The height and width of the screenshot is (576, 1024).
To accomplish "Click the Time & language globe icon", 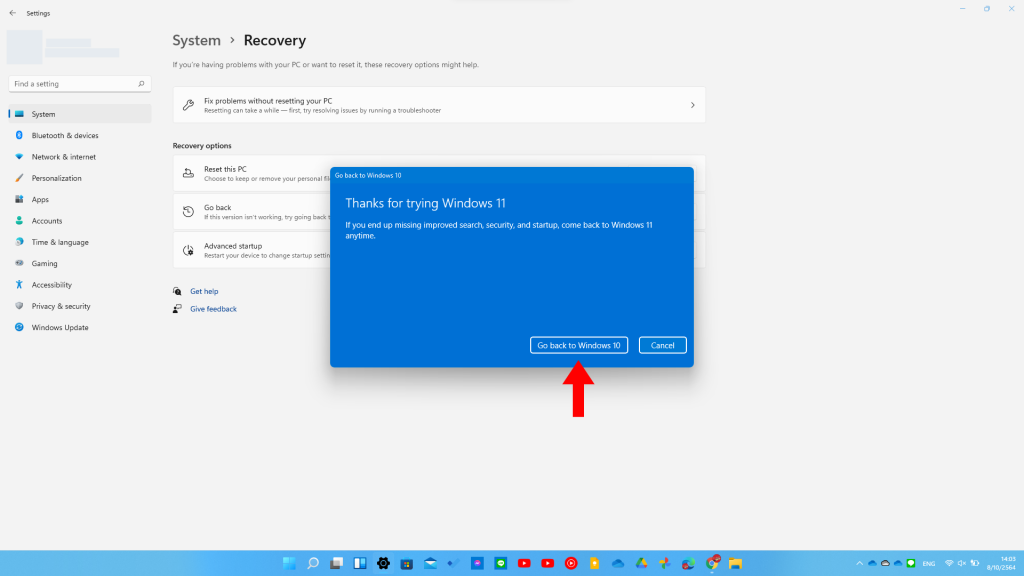I will coord(19,242).
